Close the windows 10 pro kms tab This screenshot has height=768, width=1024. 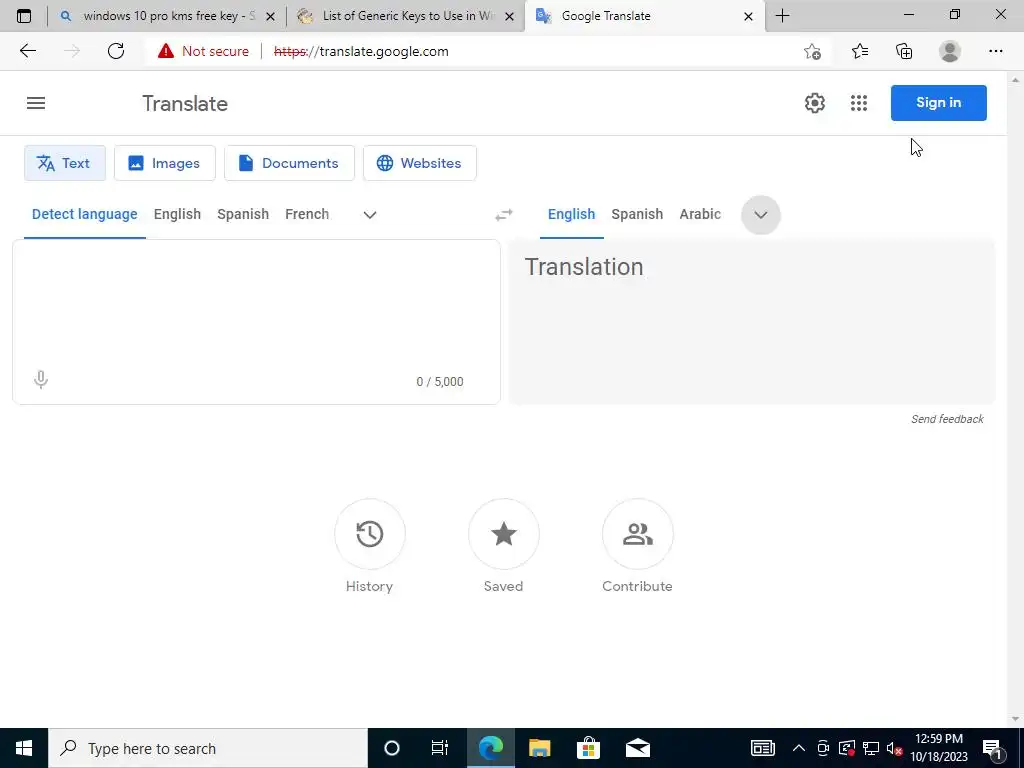(270, 16)
